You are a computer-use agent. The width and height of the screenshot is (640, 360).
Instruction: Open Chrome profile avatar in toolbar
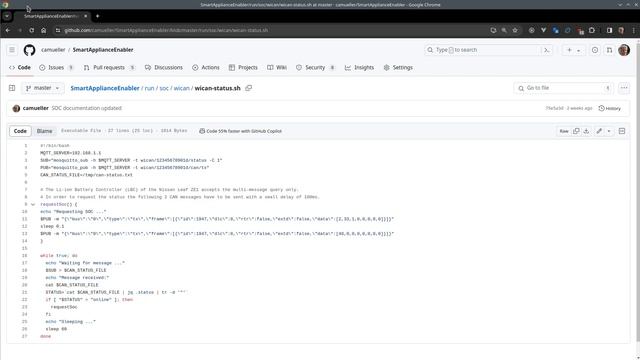coord(621,30)
